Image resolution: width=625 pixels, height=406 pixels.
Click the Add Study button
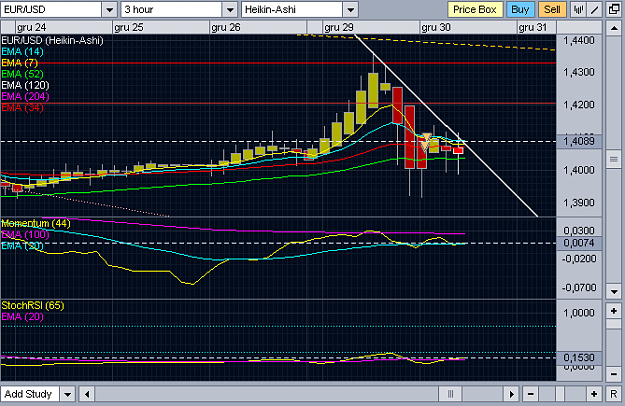tap(29, 394)
